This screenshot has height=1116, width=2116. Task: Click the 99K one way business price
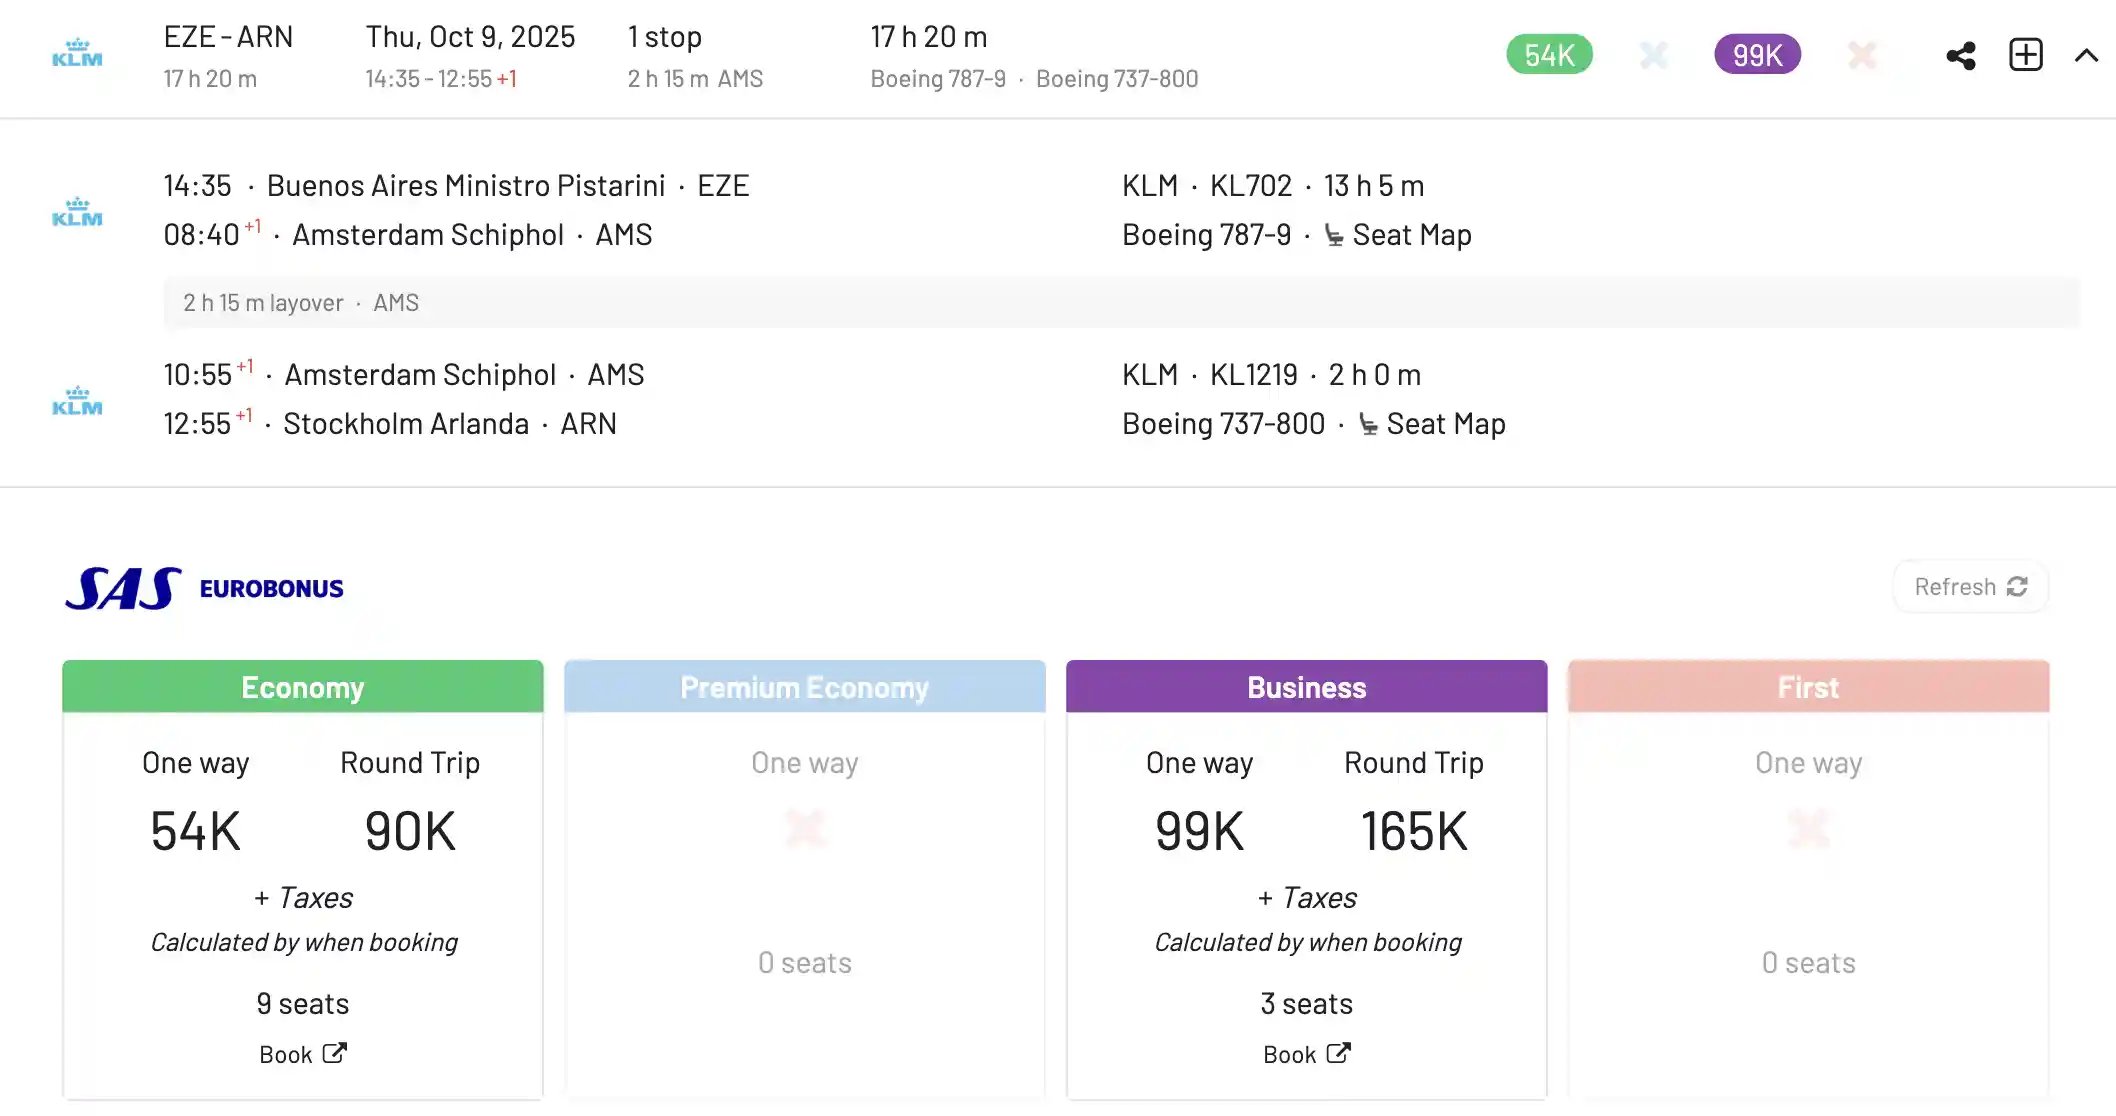coord(1199,832)
